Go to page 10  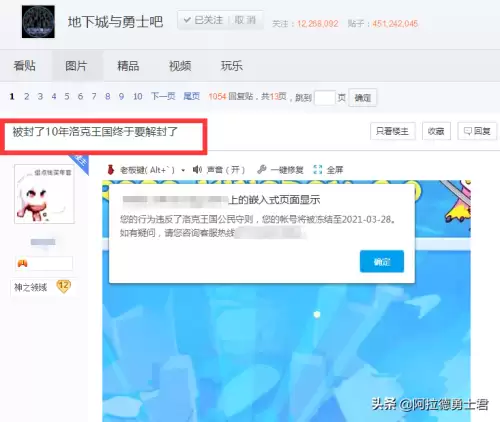[x=137, y=97]
